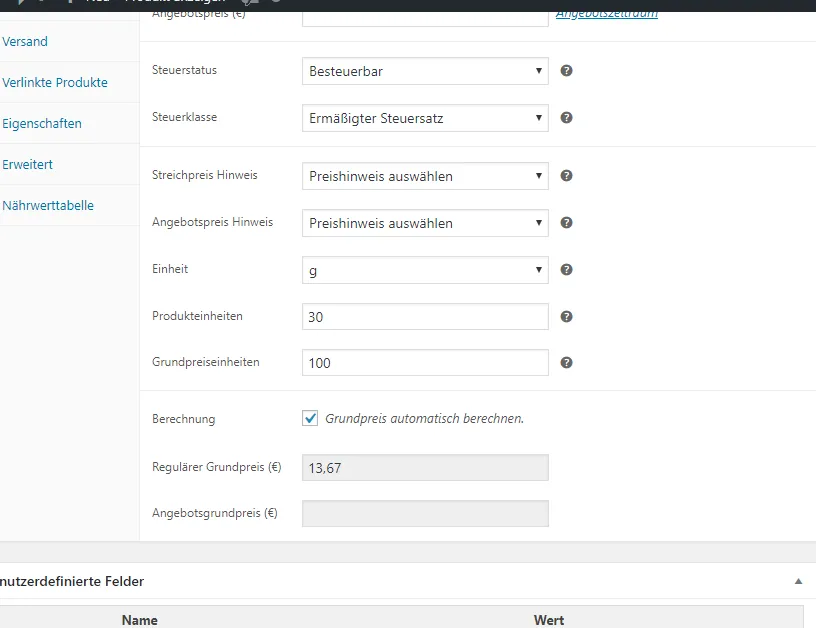
Task: Open Angebotspreis Hinweis Preishinweis dropdown
Action: click(425, 223)
